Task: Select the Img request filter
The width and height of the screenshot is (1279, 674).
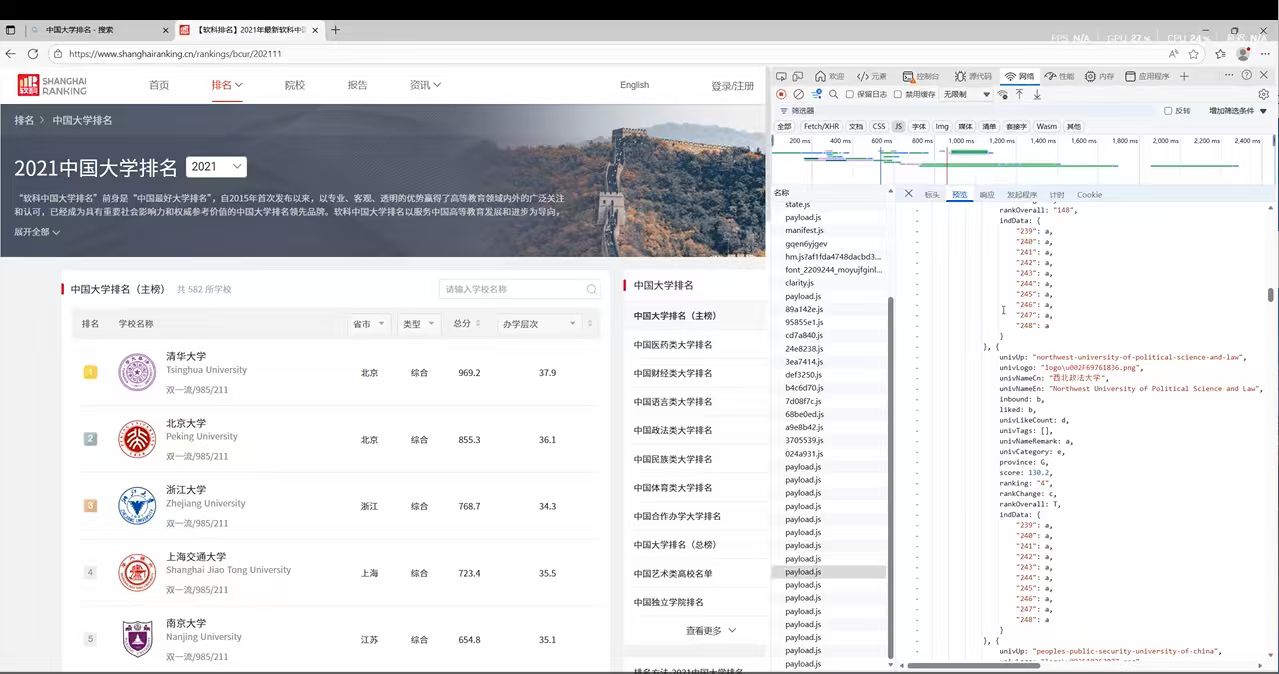Action: (x=942, y=127)
